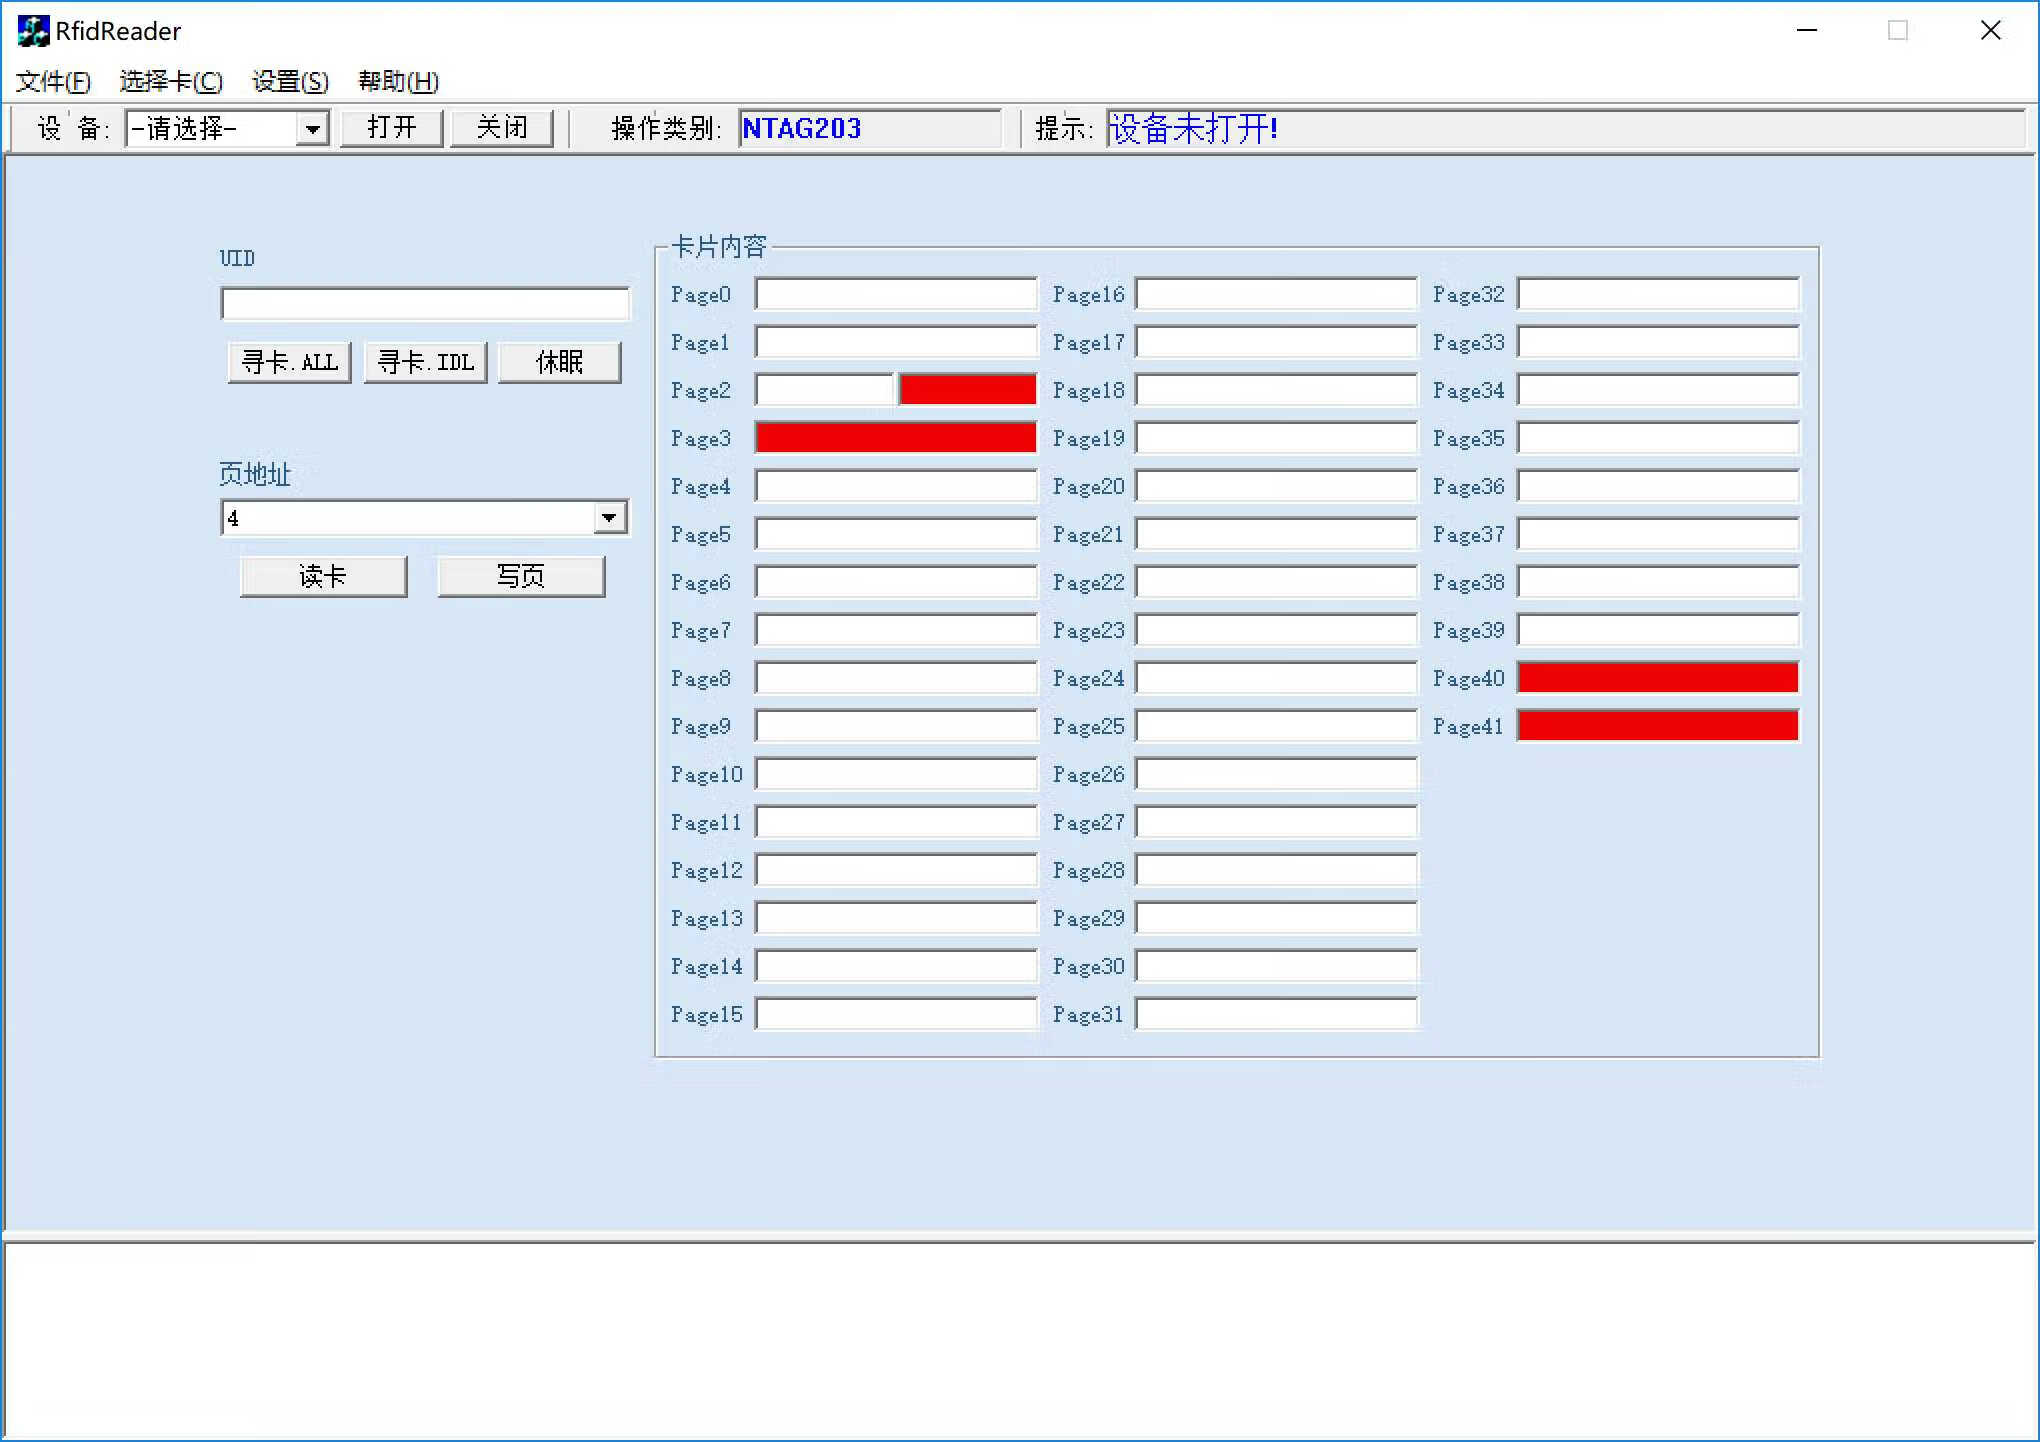Expand the 设备 device selection dropdown
The height and width of the screenshot is (1442, 2040).
[312, 129]
